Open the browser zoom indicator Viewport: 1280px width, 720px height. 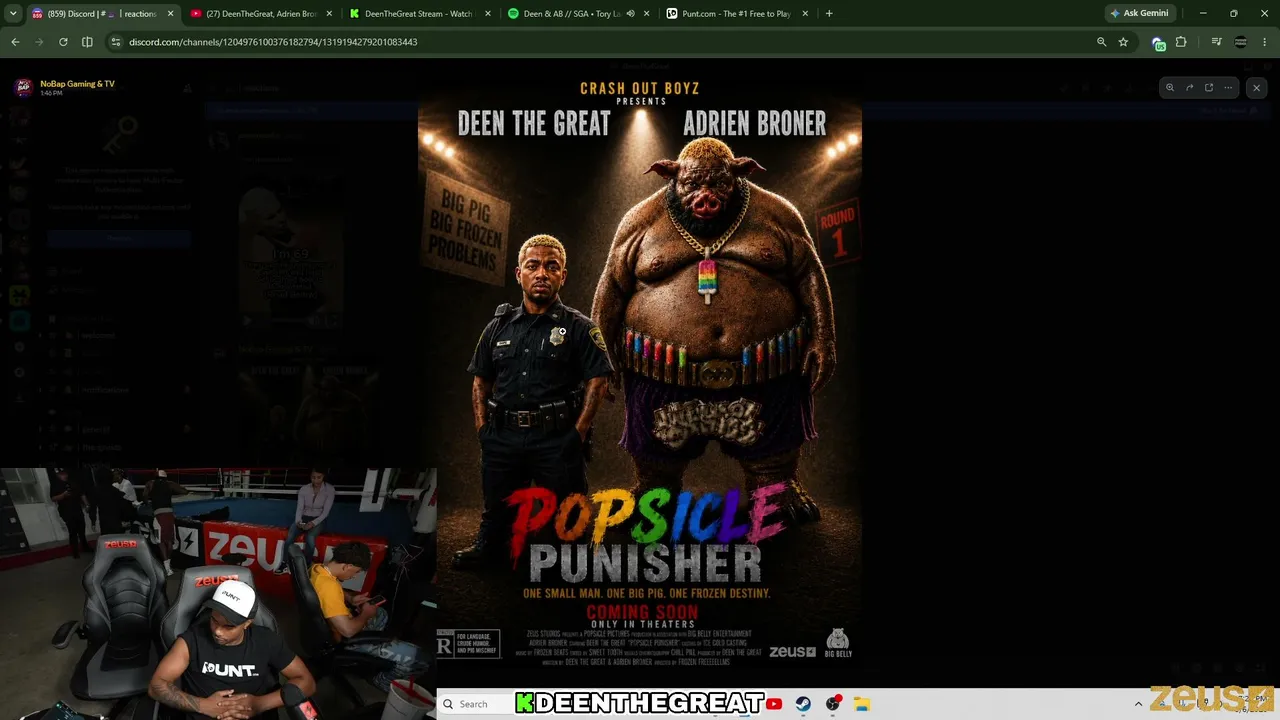[1101, 42]
